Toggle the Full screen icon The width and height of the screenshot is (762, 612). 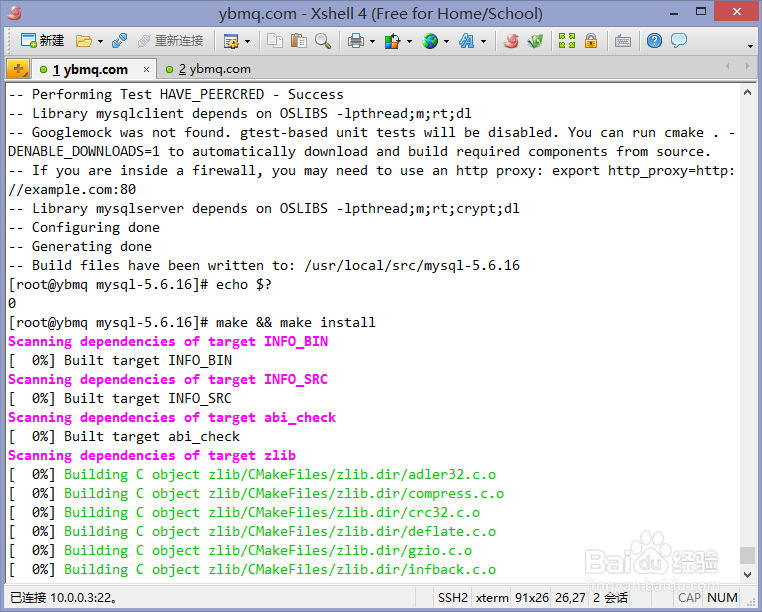[x=567, y=41]
